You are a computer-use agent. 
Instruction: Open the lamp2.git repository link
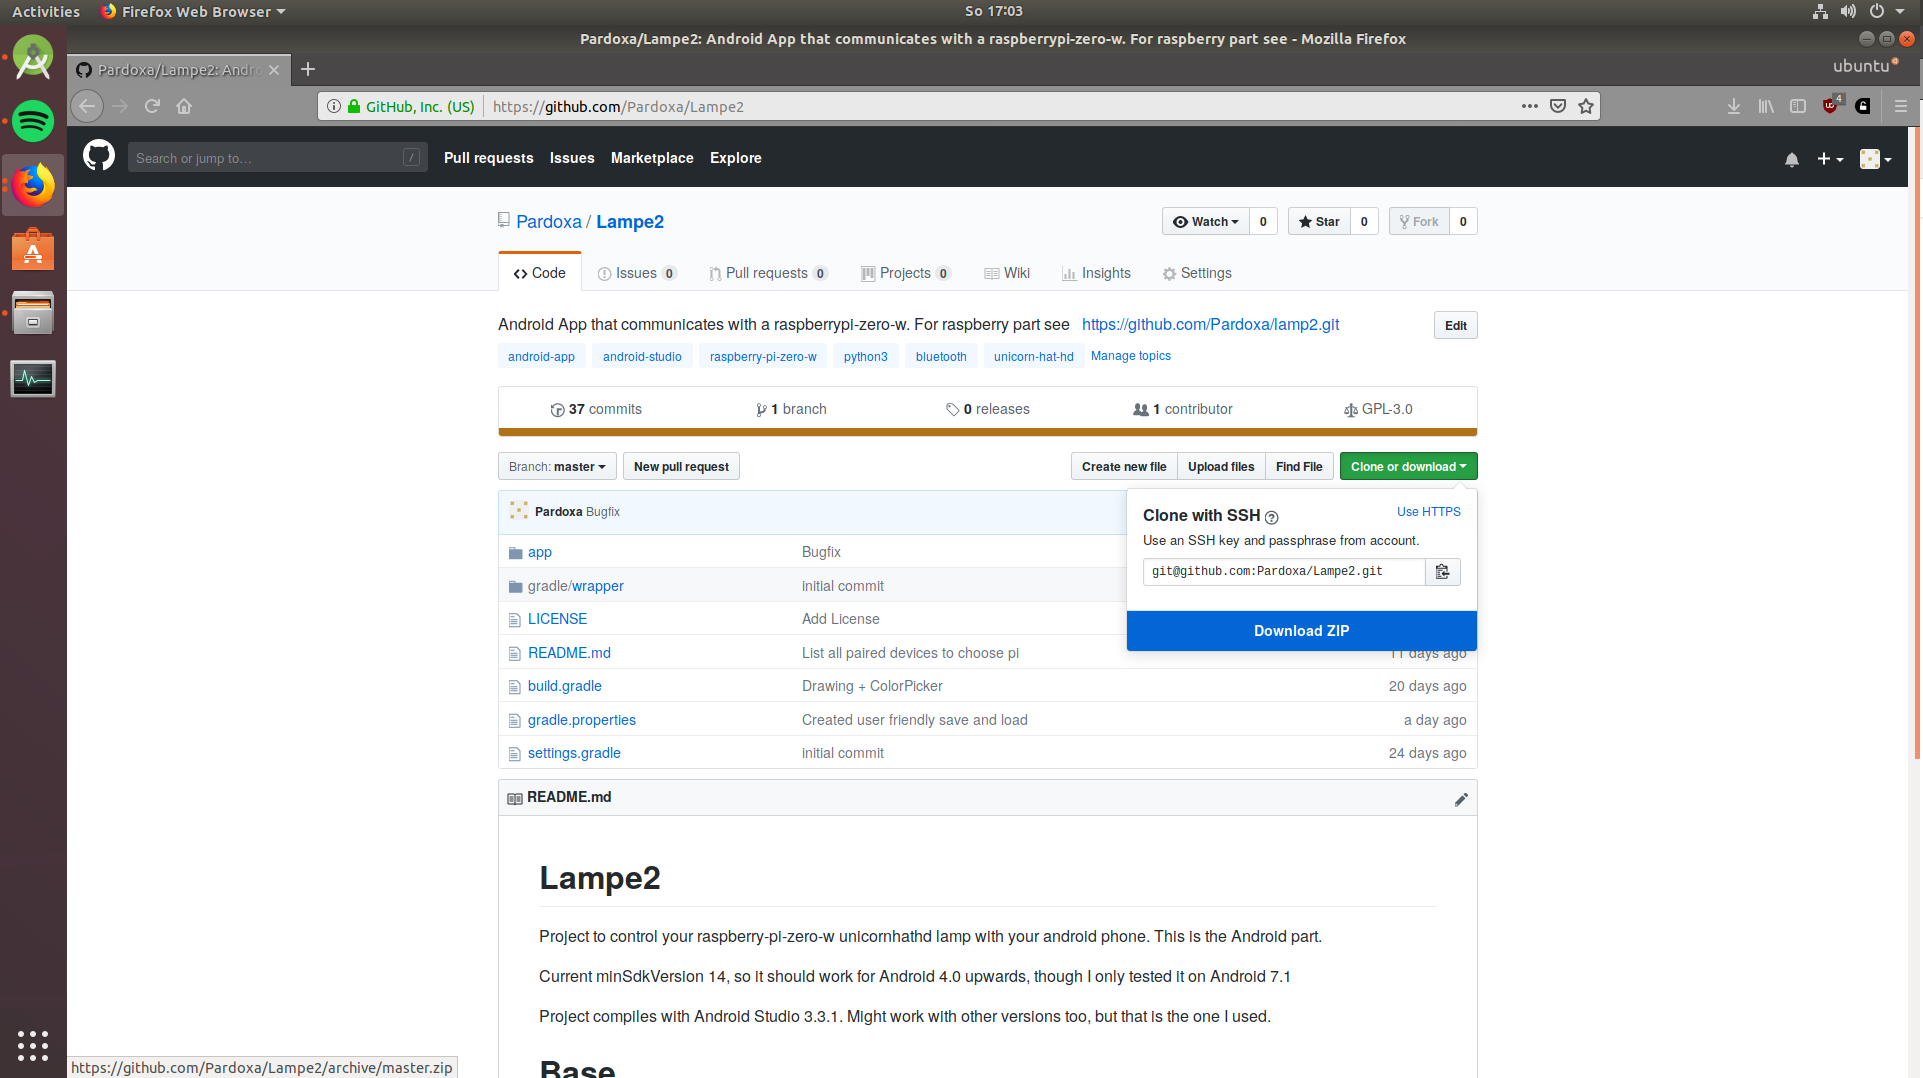pos(1210,325)
